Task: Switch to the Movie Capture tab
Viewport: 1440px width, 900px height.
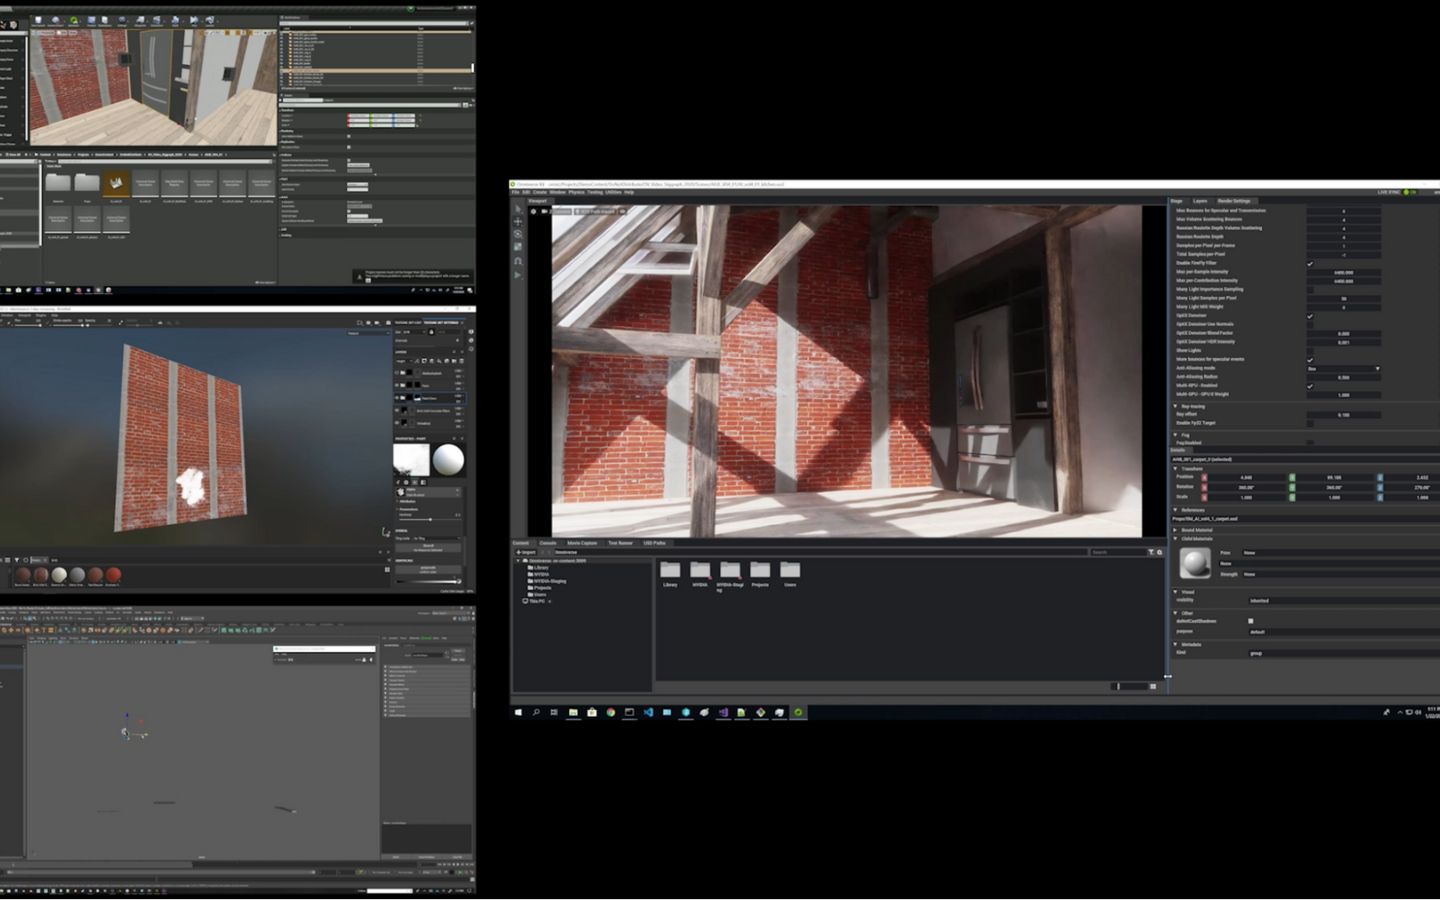Action: 582,543
